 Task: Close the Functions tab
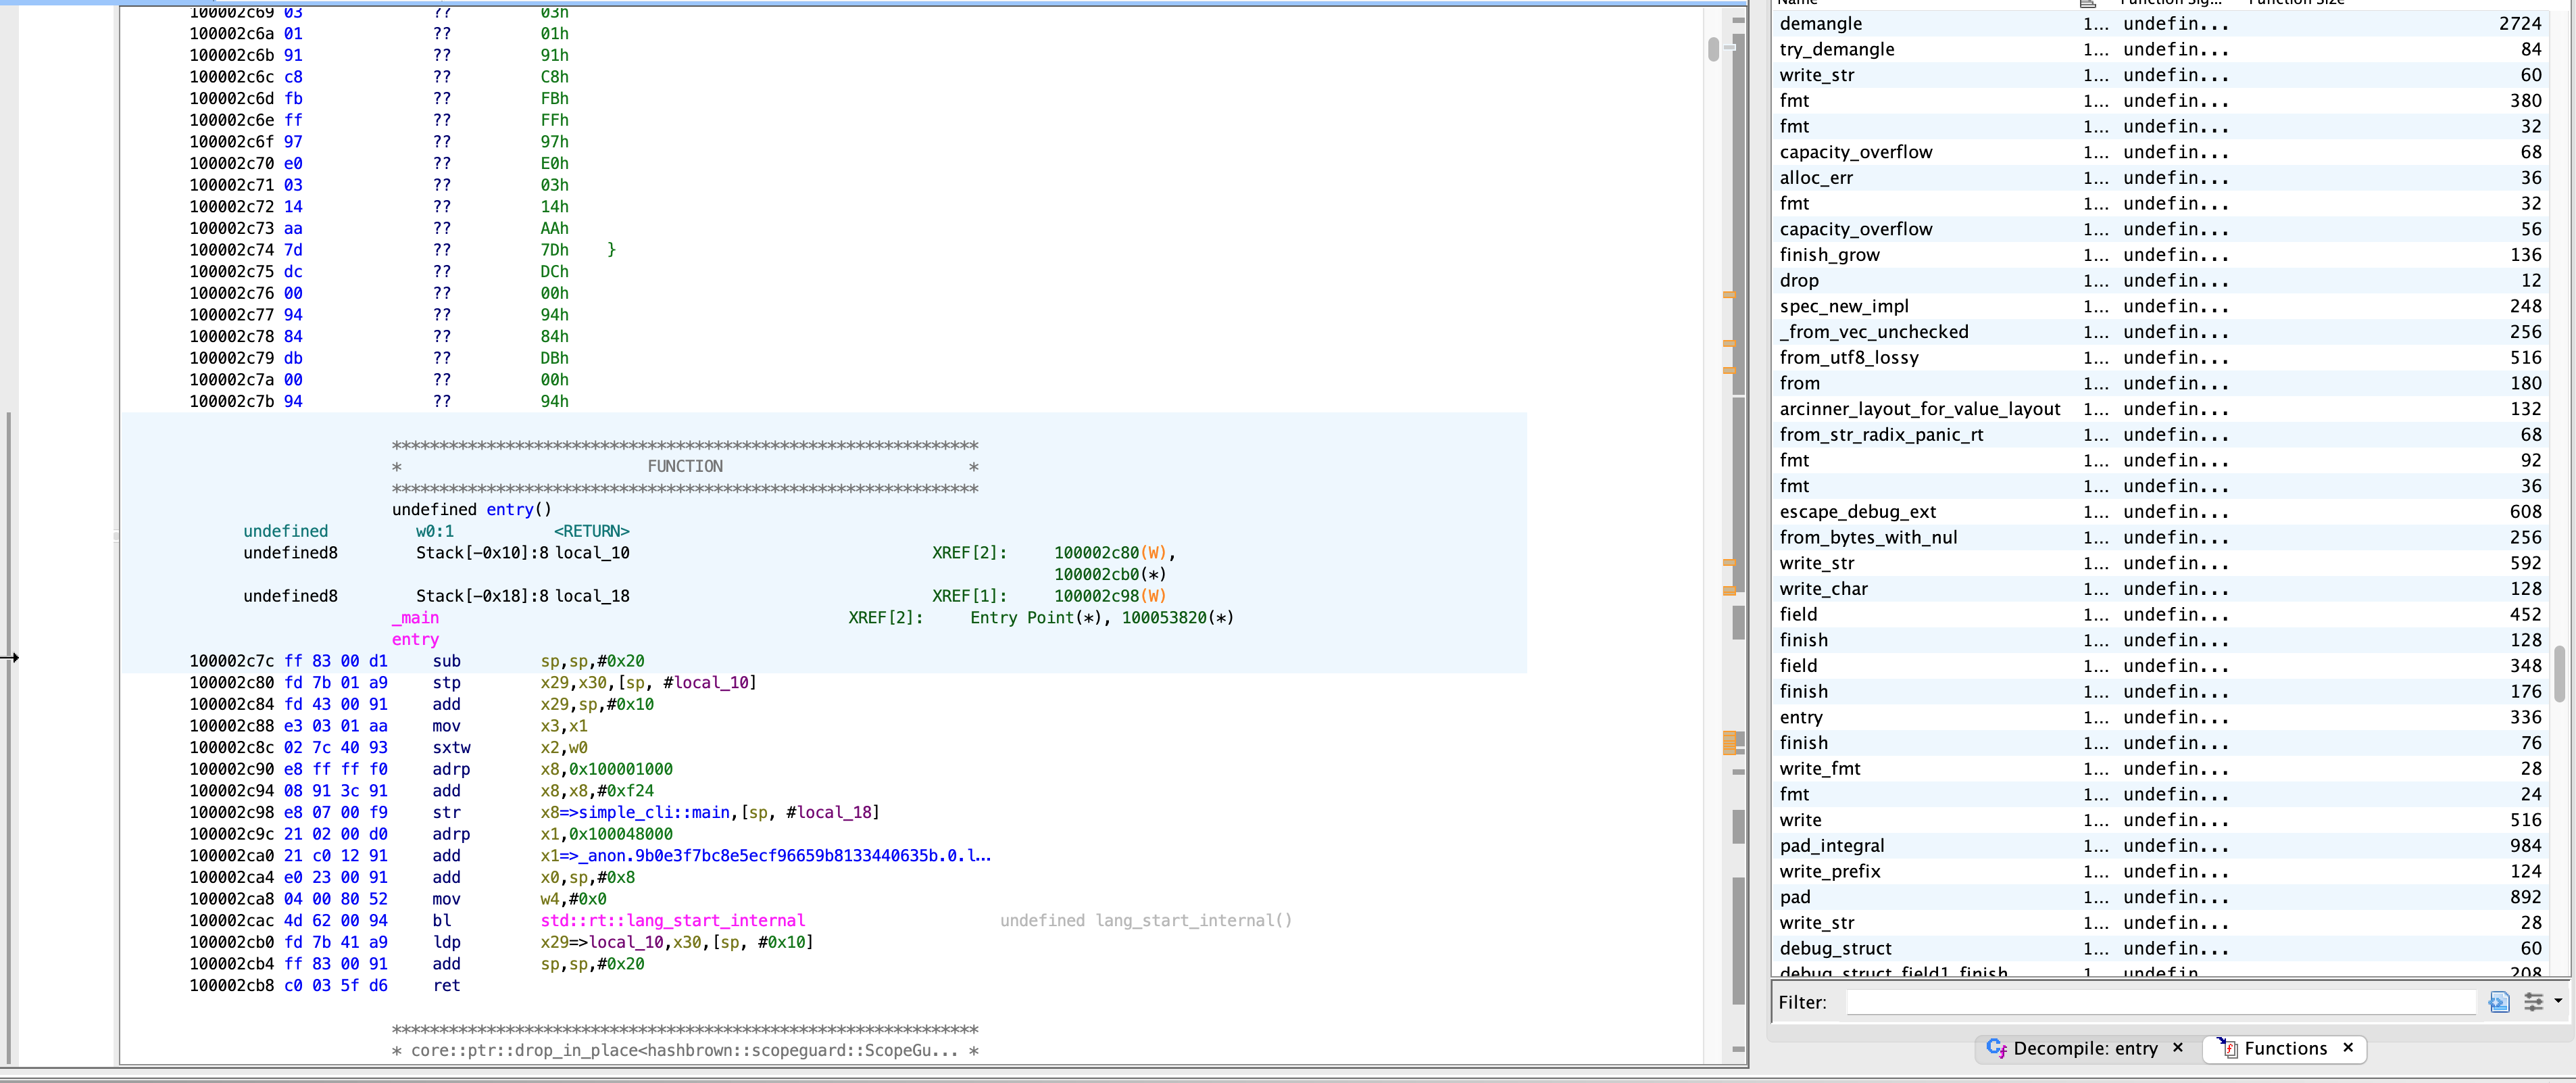point(2348,1047)
